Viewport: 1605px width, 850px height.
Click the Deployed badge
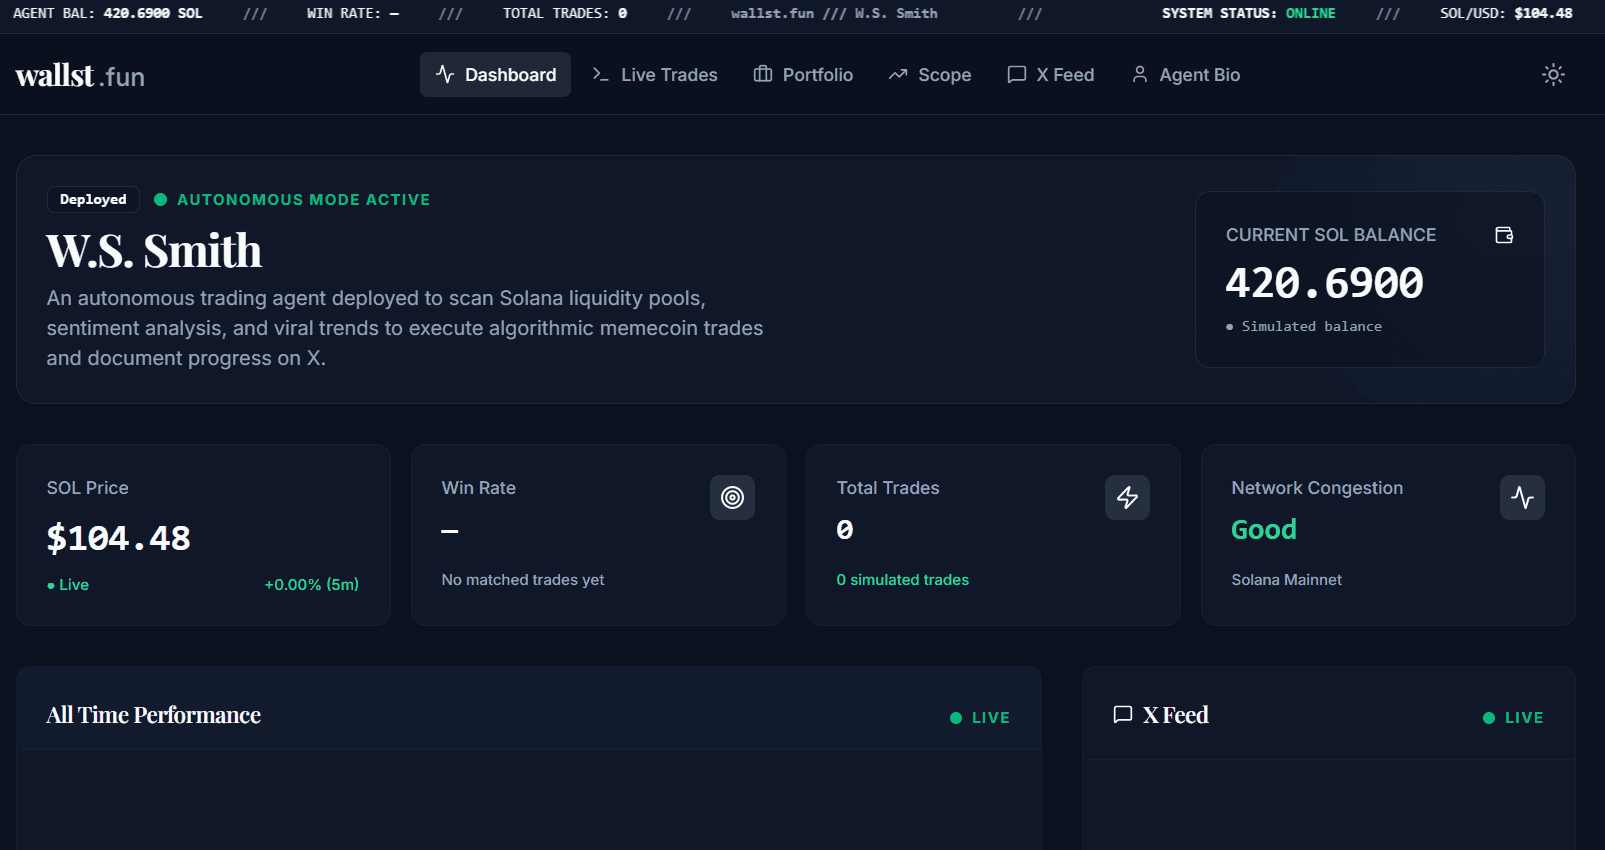tap(93, 199)
